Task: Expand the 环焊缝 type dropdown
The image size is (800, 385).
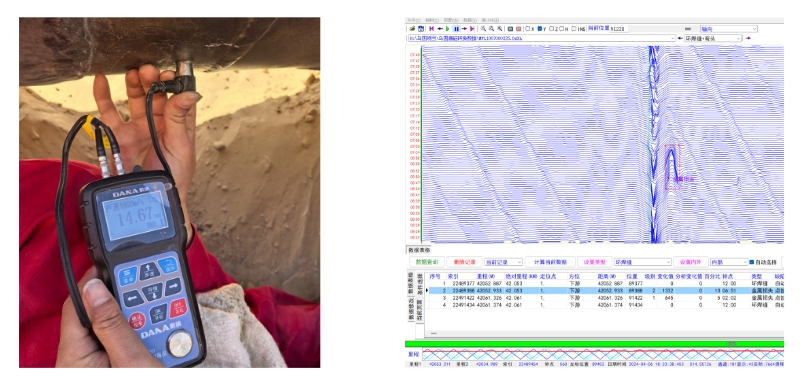Action: [643, 262]
